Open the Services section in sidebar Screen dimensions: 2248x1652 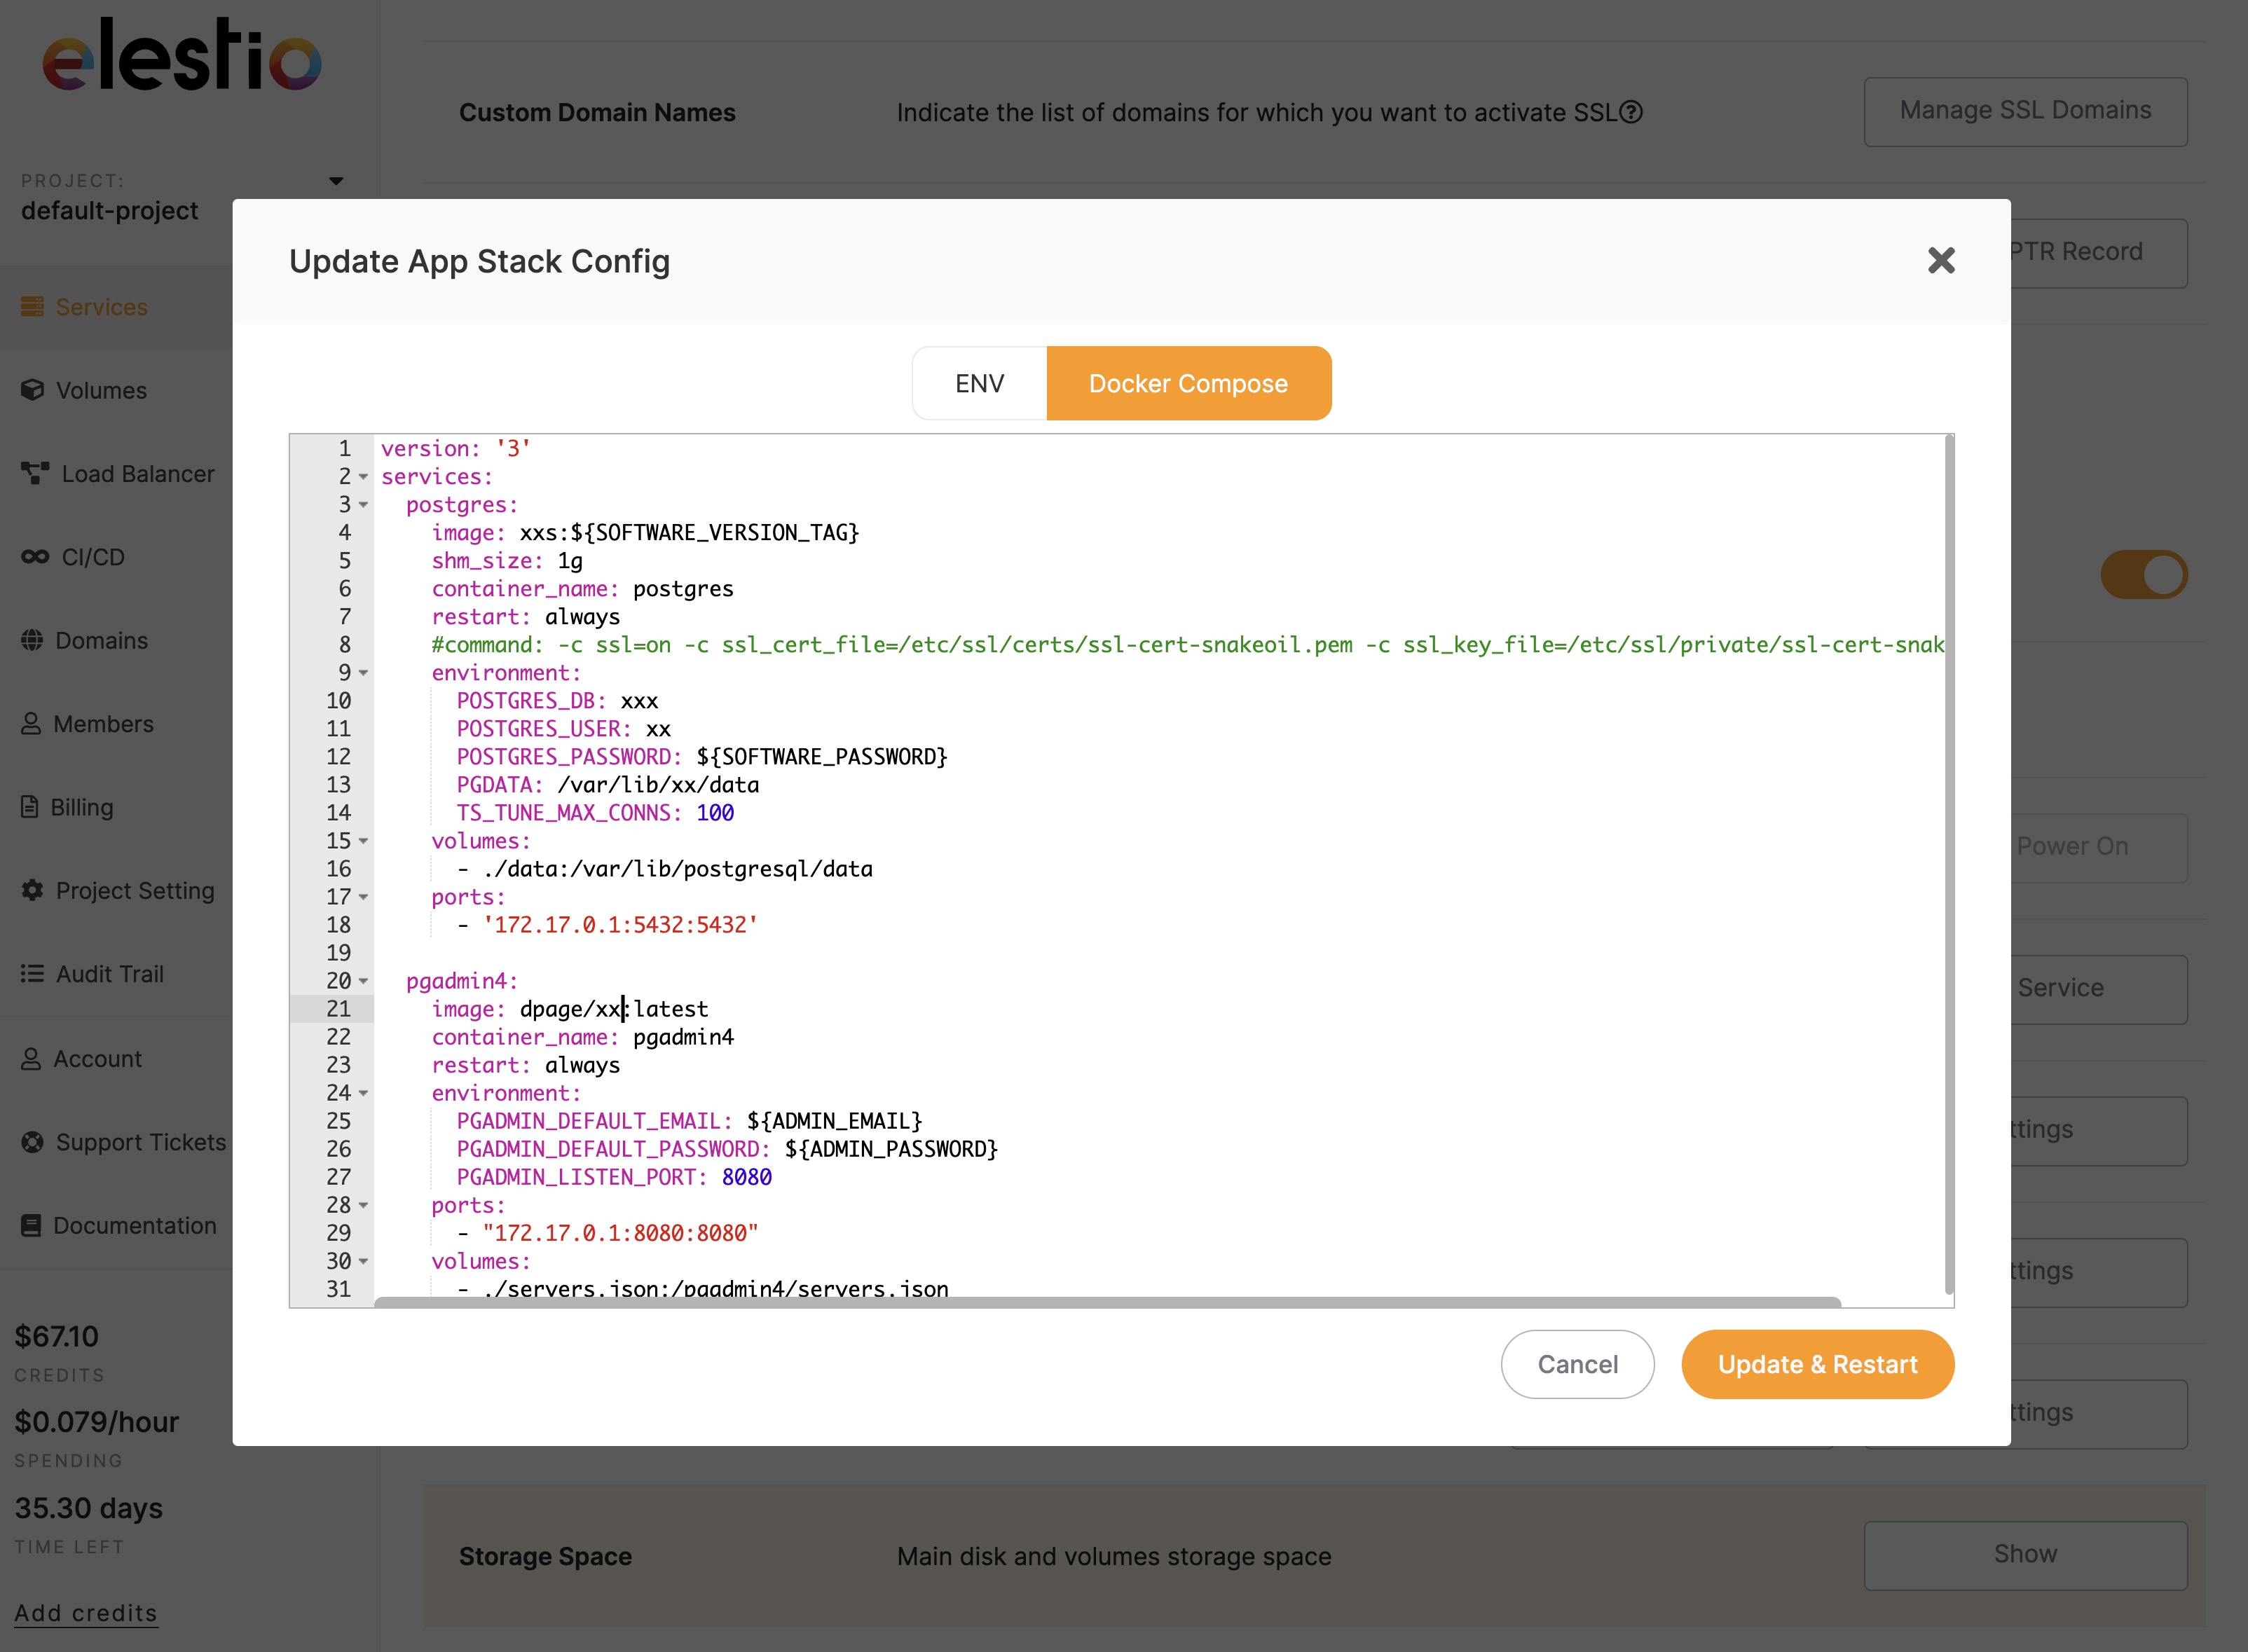(100, 307)
